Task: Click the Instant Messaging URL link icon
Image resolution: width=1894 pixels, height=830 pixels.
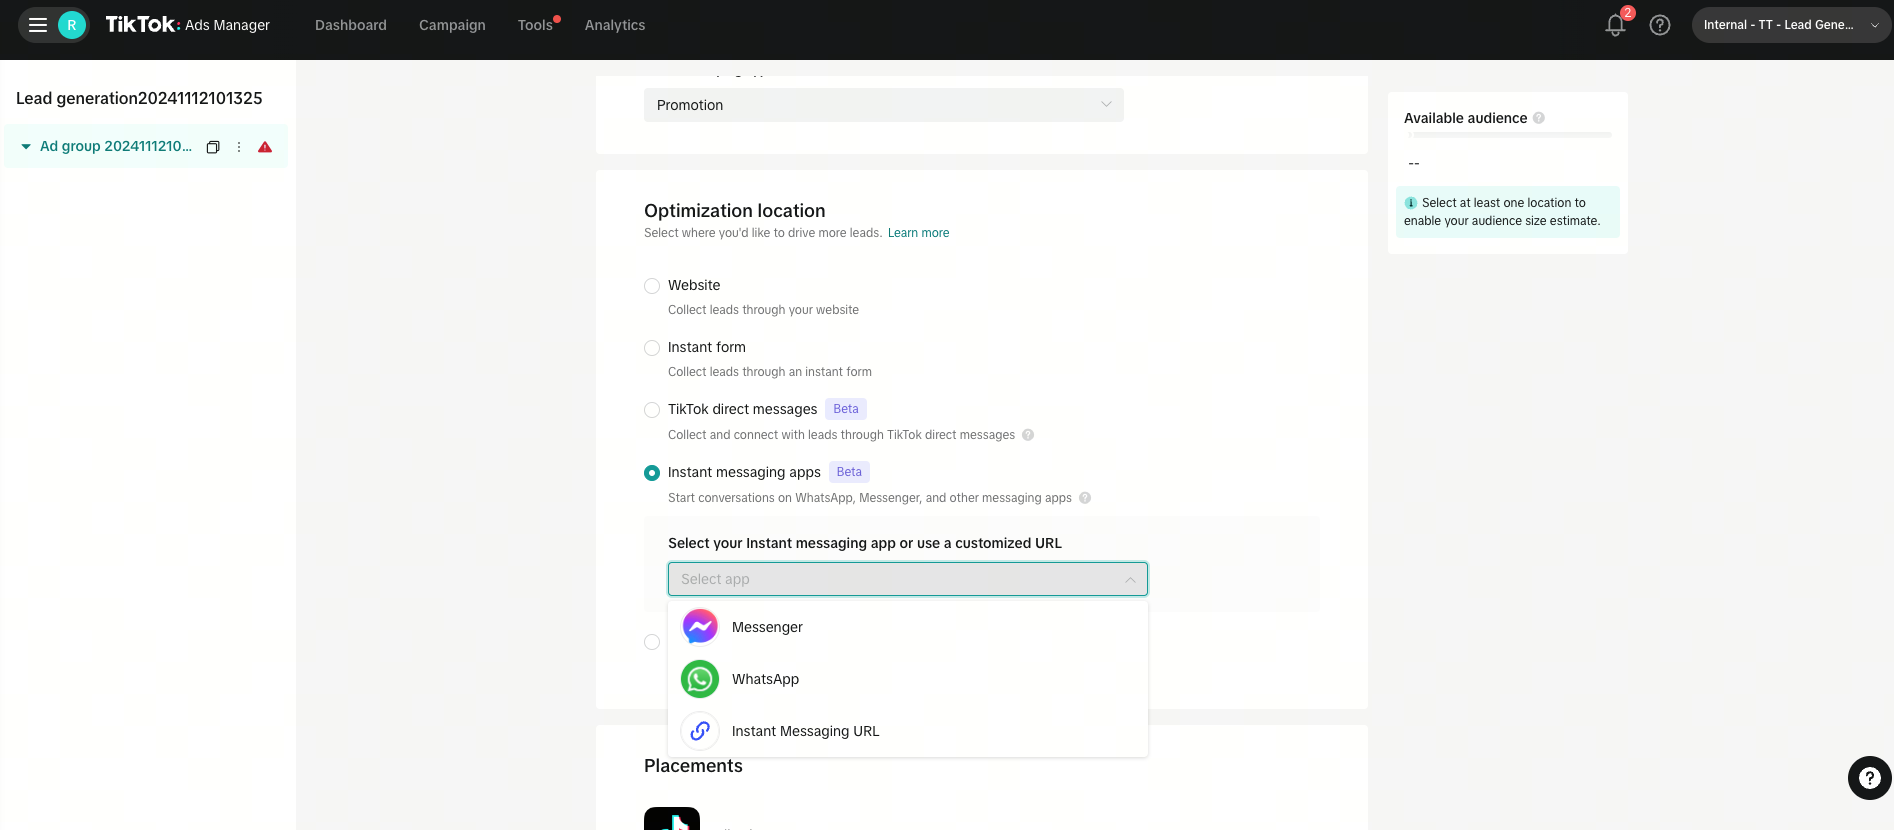Action: tap(700, 731)
